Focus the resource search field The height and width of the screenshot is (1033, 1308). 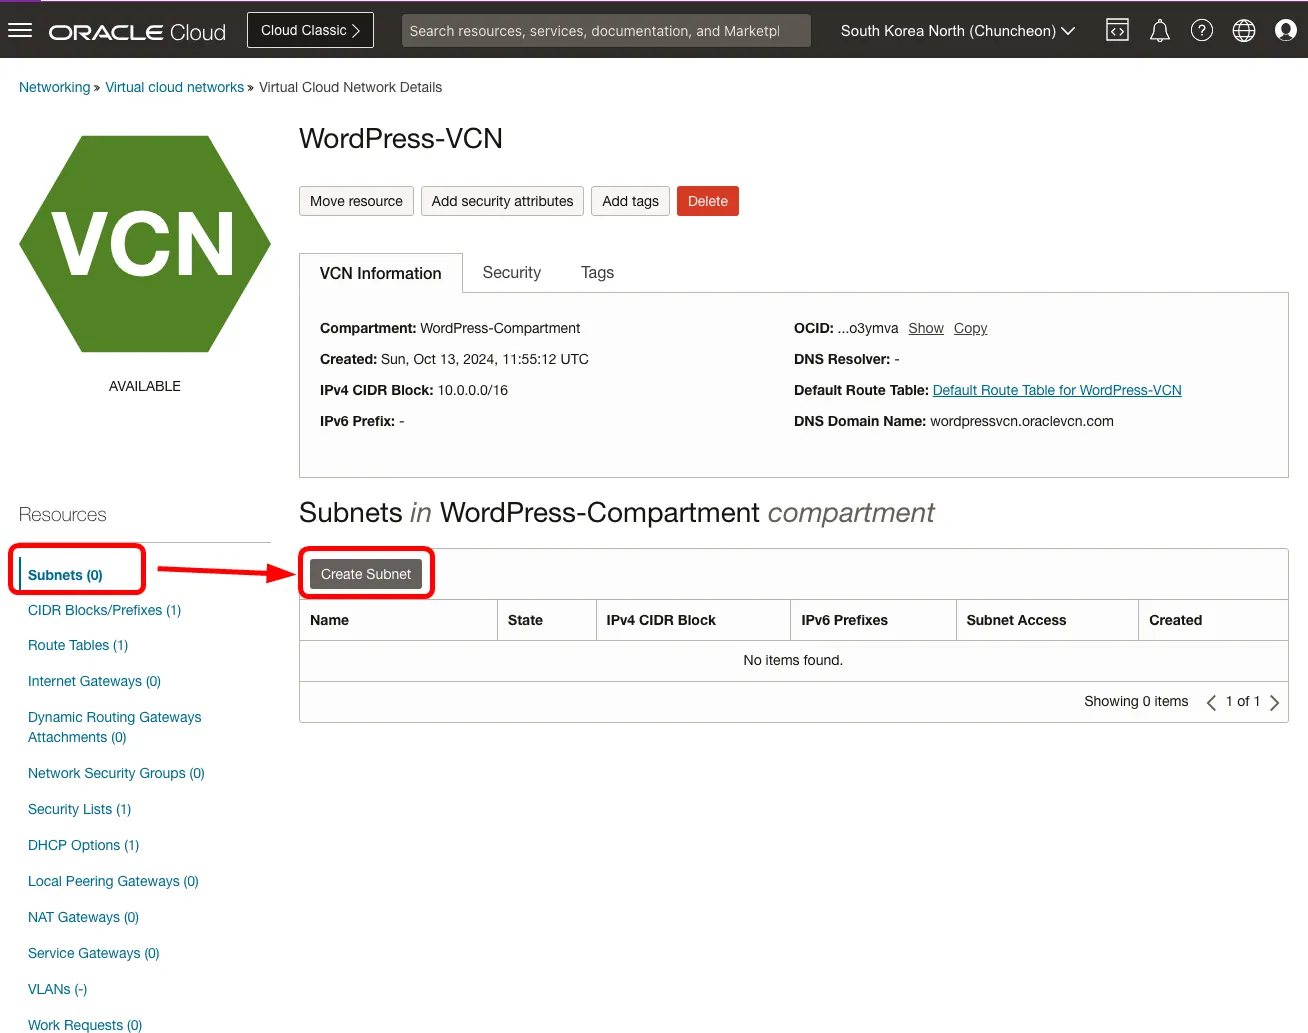pyautogui.click(x=606, y=31)
